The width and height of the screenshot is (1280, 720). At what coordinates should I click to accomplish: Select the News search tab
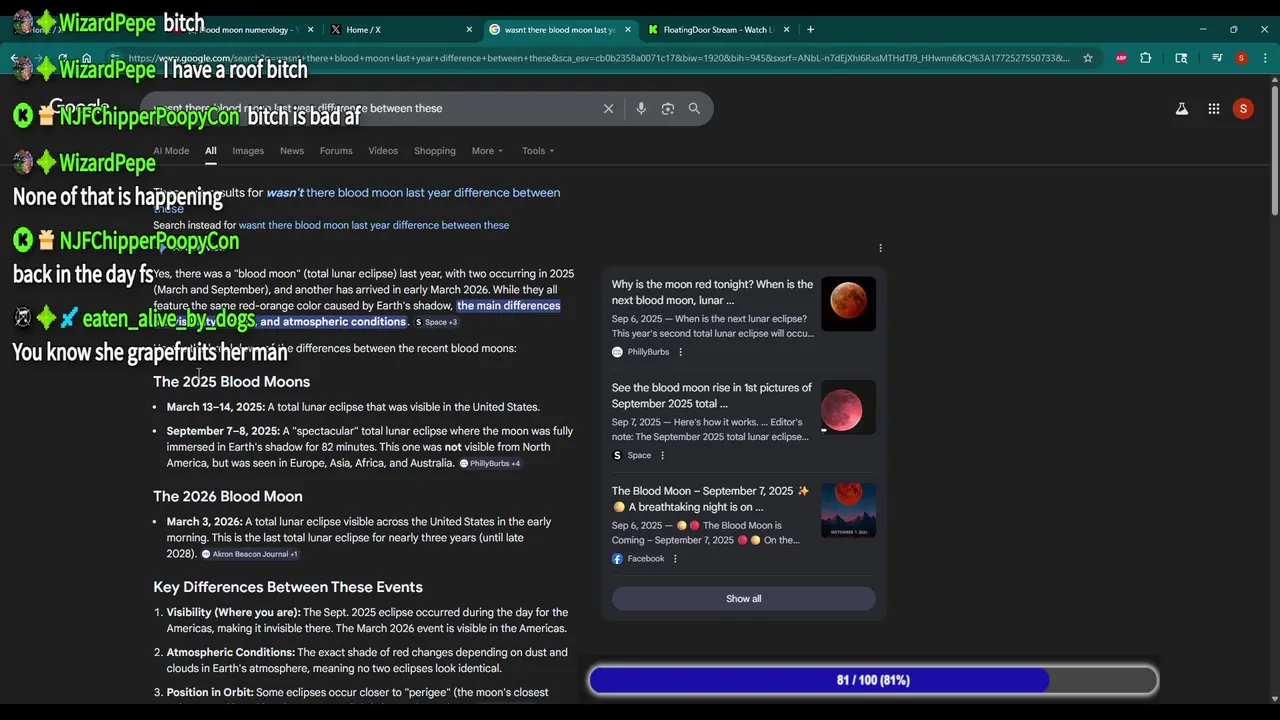292,151
